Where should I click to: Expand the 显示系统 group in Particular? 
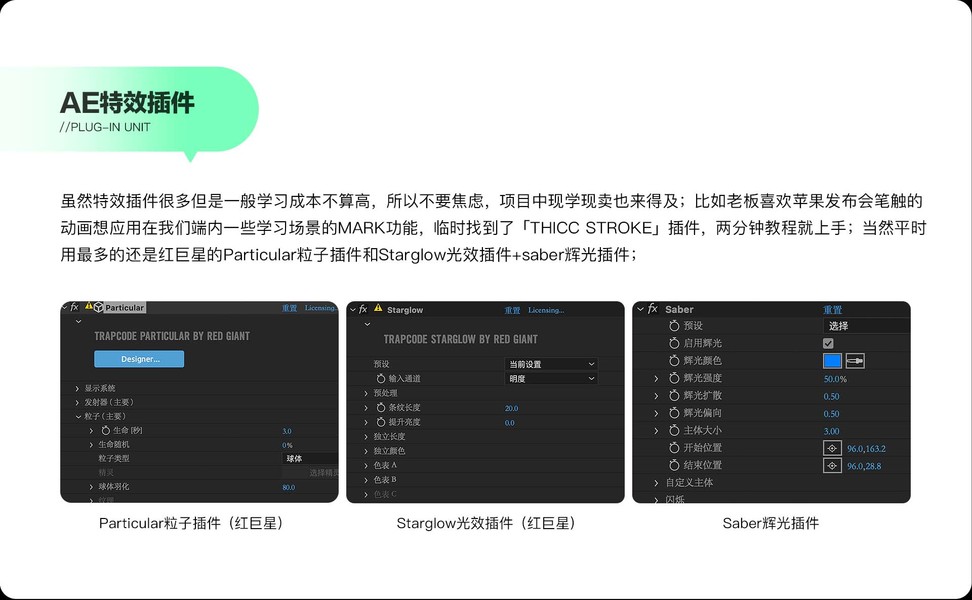tap(77, 389)
